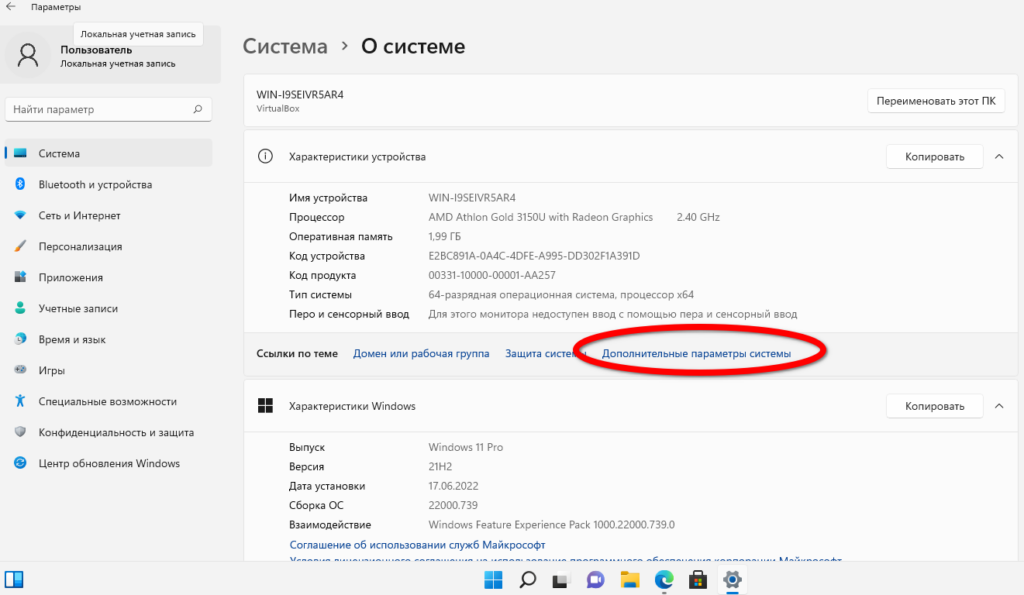The image size is (1024, 595).
Task: Select product code 00331-10000-00001-AA257
Action: click(492, 275)
